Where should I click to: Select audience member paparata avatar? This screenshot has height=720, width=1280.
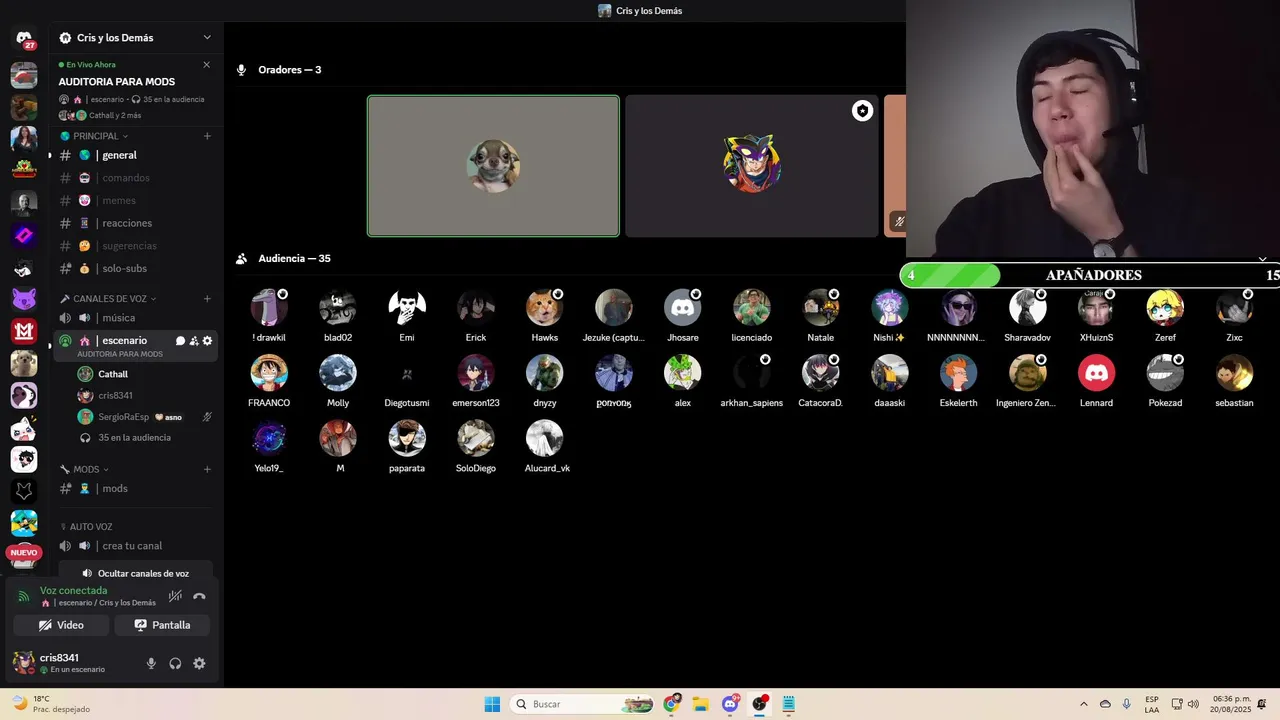click(x=407, y=438)
